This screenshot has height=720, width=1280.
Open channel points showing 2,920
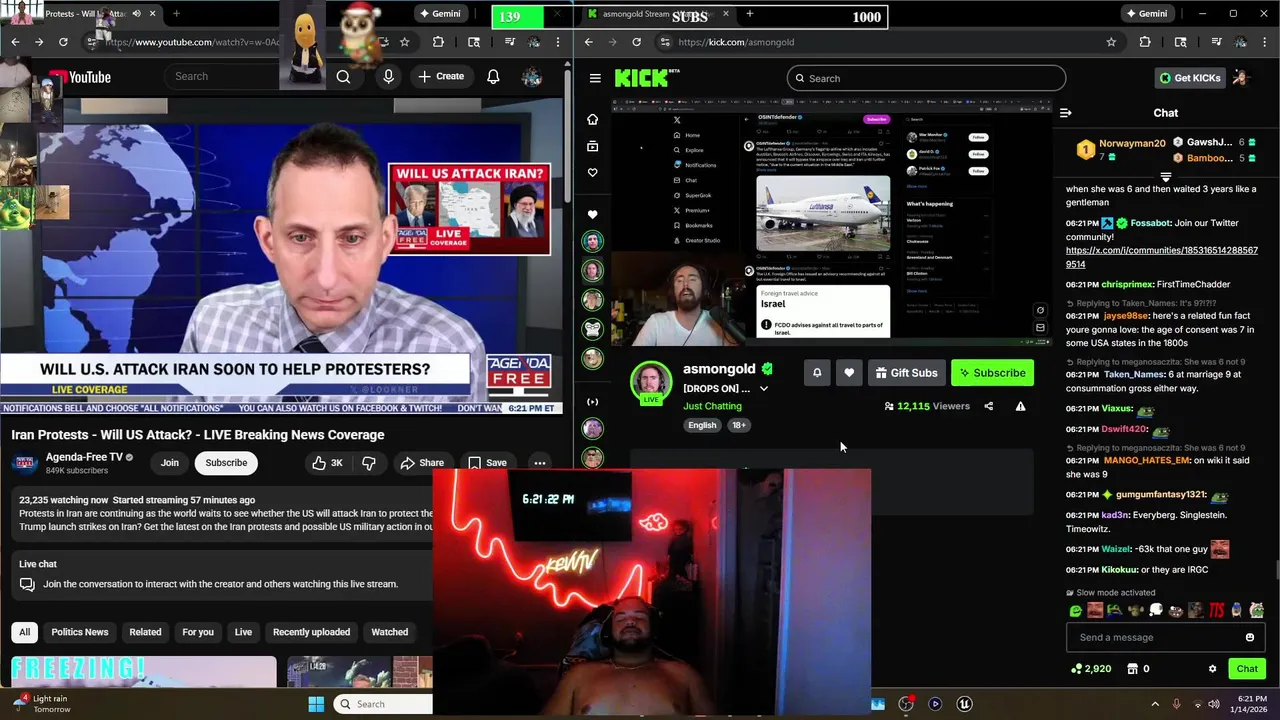point(1091,669)
